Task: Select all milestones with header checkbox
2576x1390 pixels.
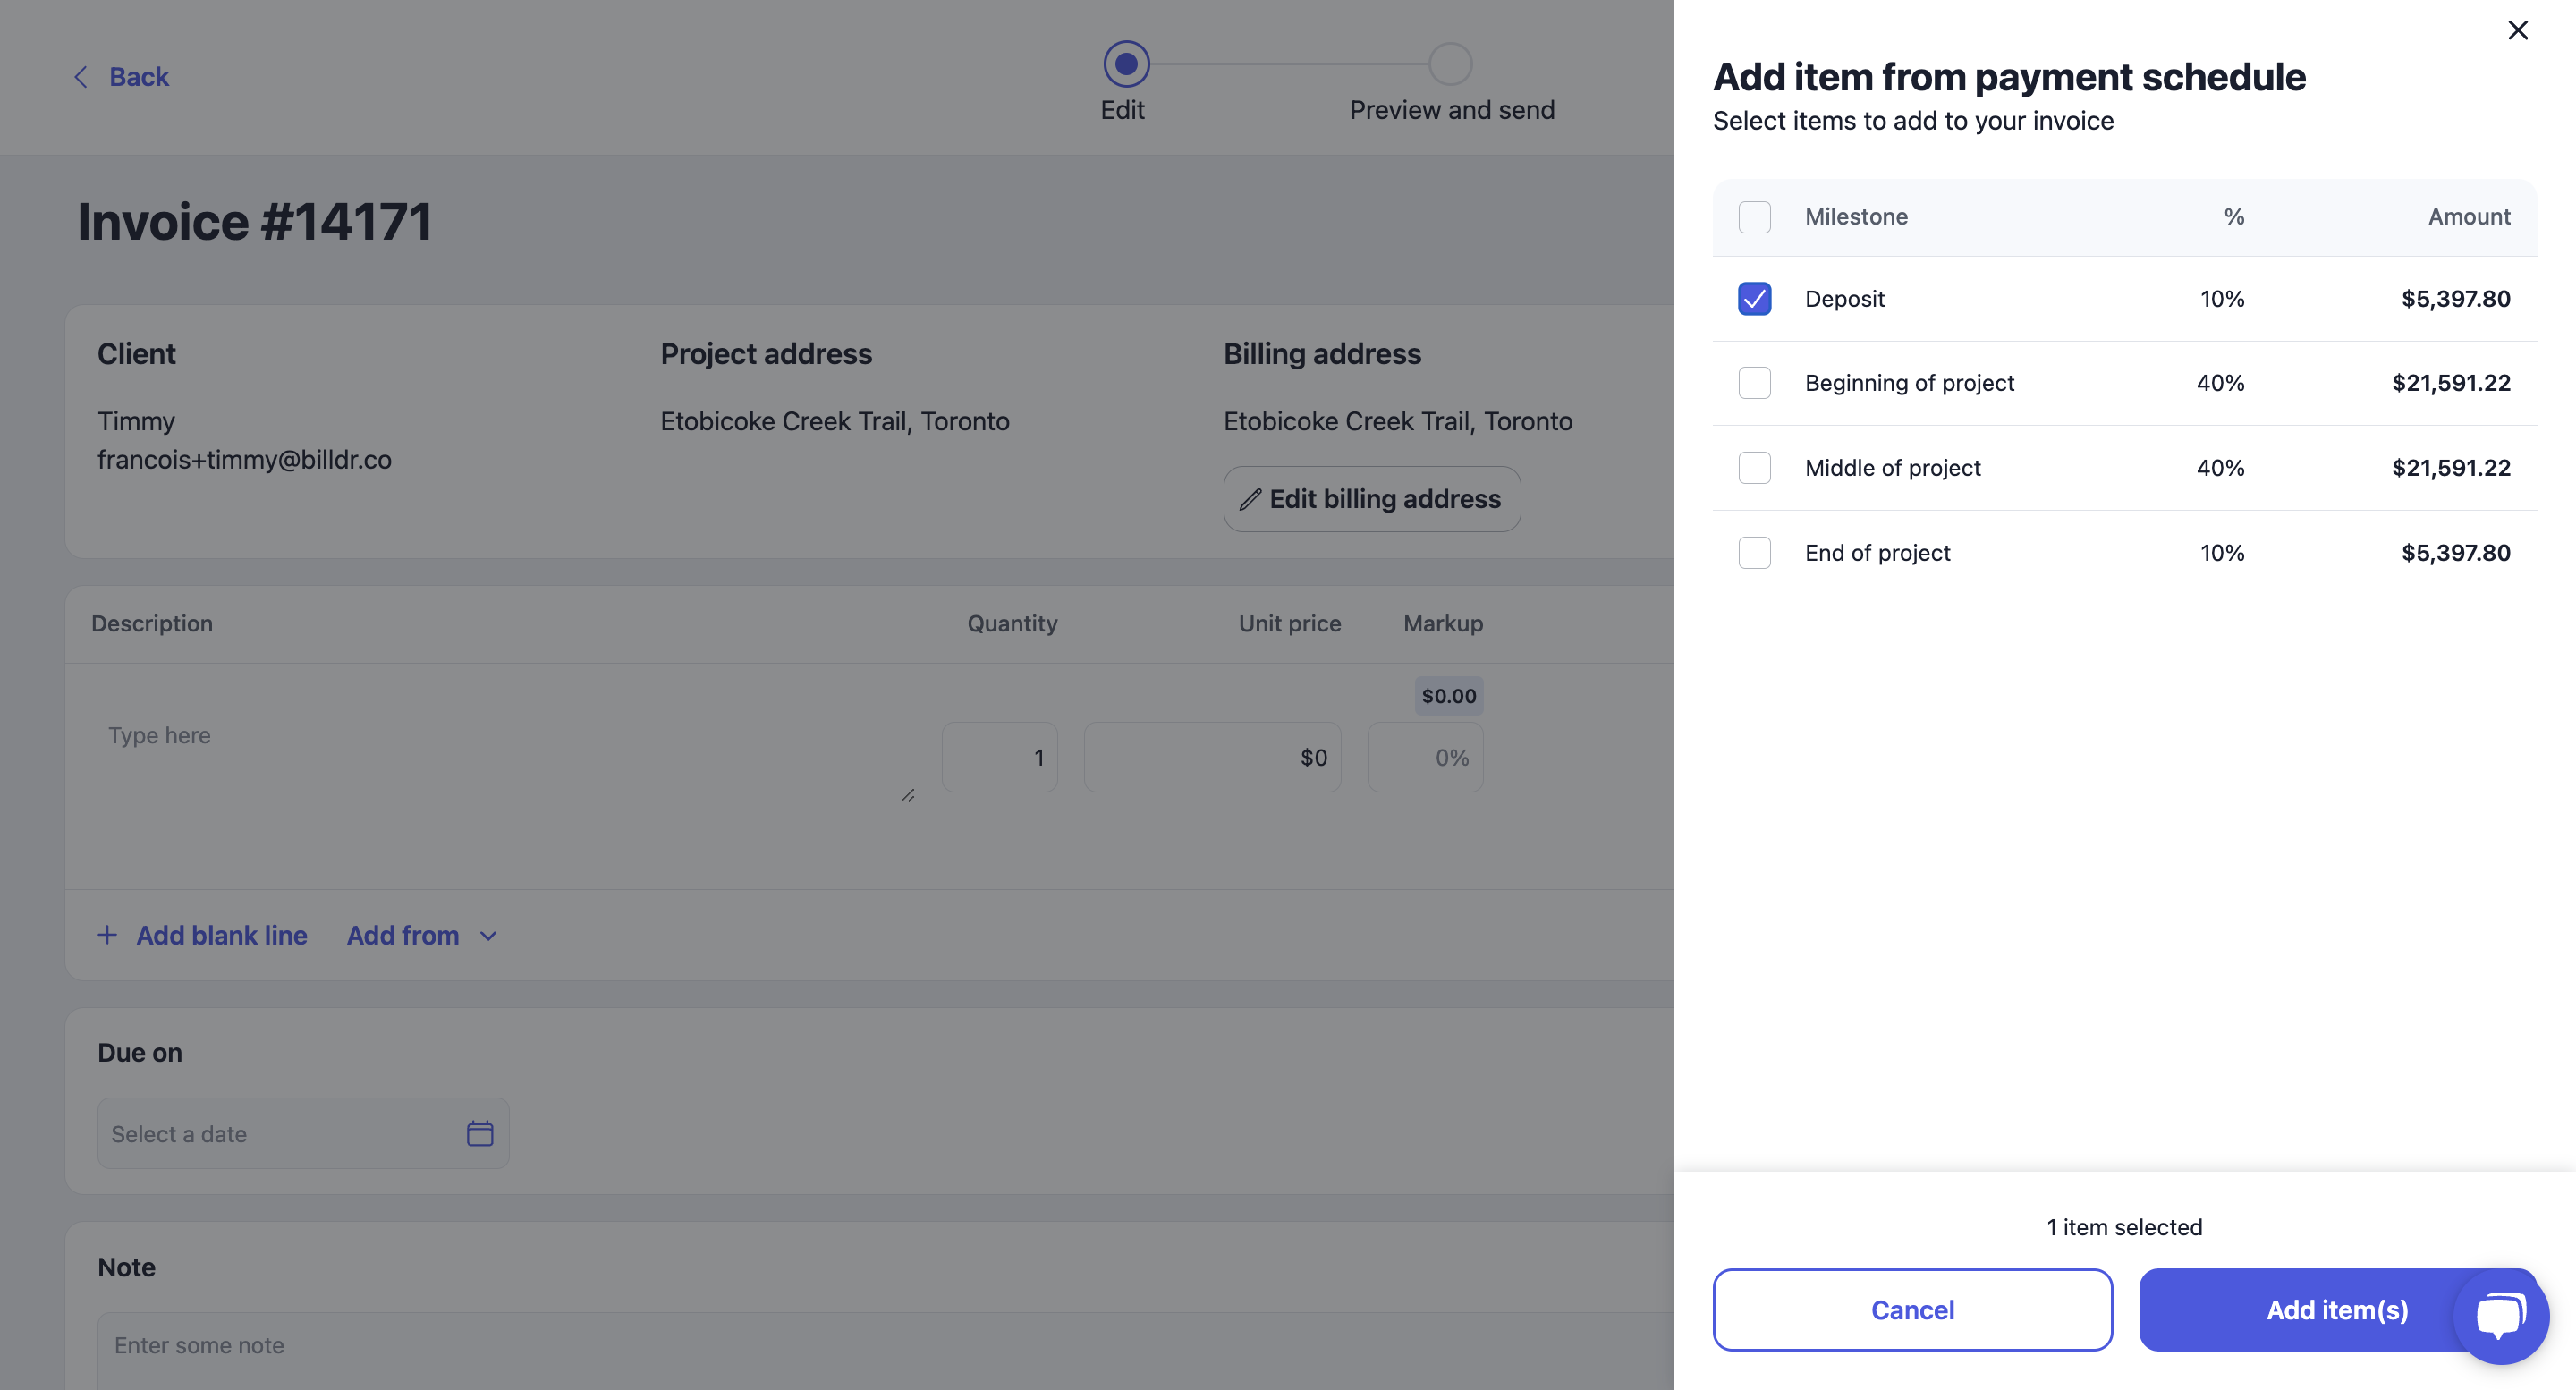Action: (1754, 217)
